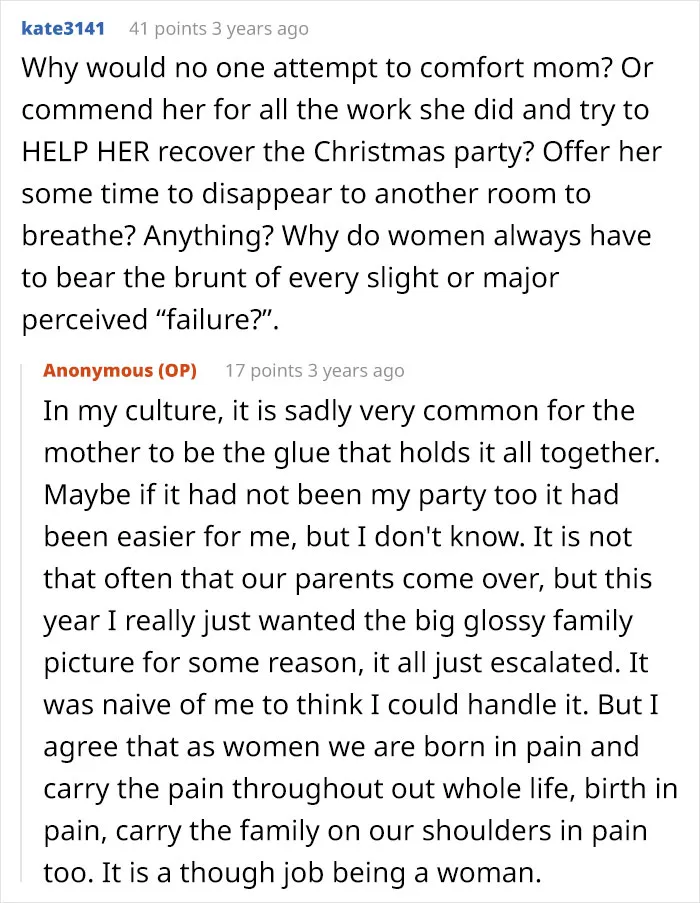Screen dimensions: 700x903
Task: Open the "3 years ago" timestamp on OP's reply
Action: coord(356,371)
